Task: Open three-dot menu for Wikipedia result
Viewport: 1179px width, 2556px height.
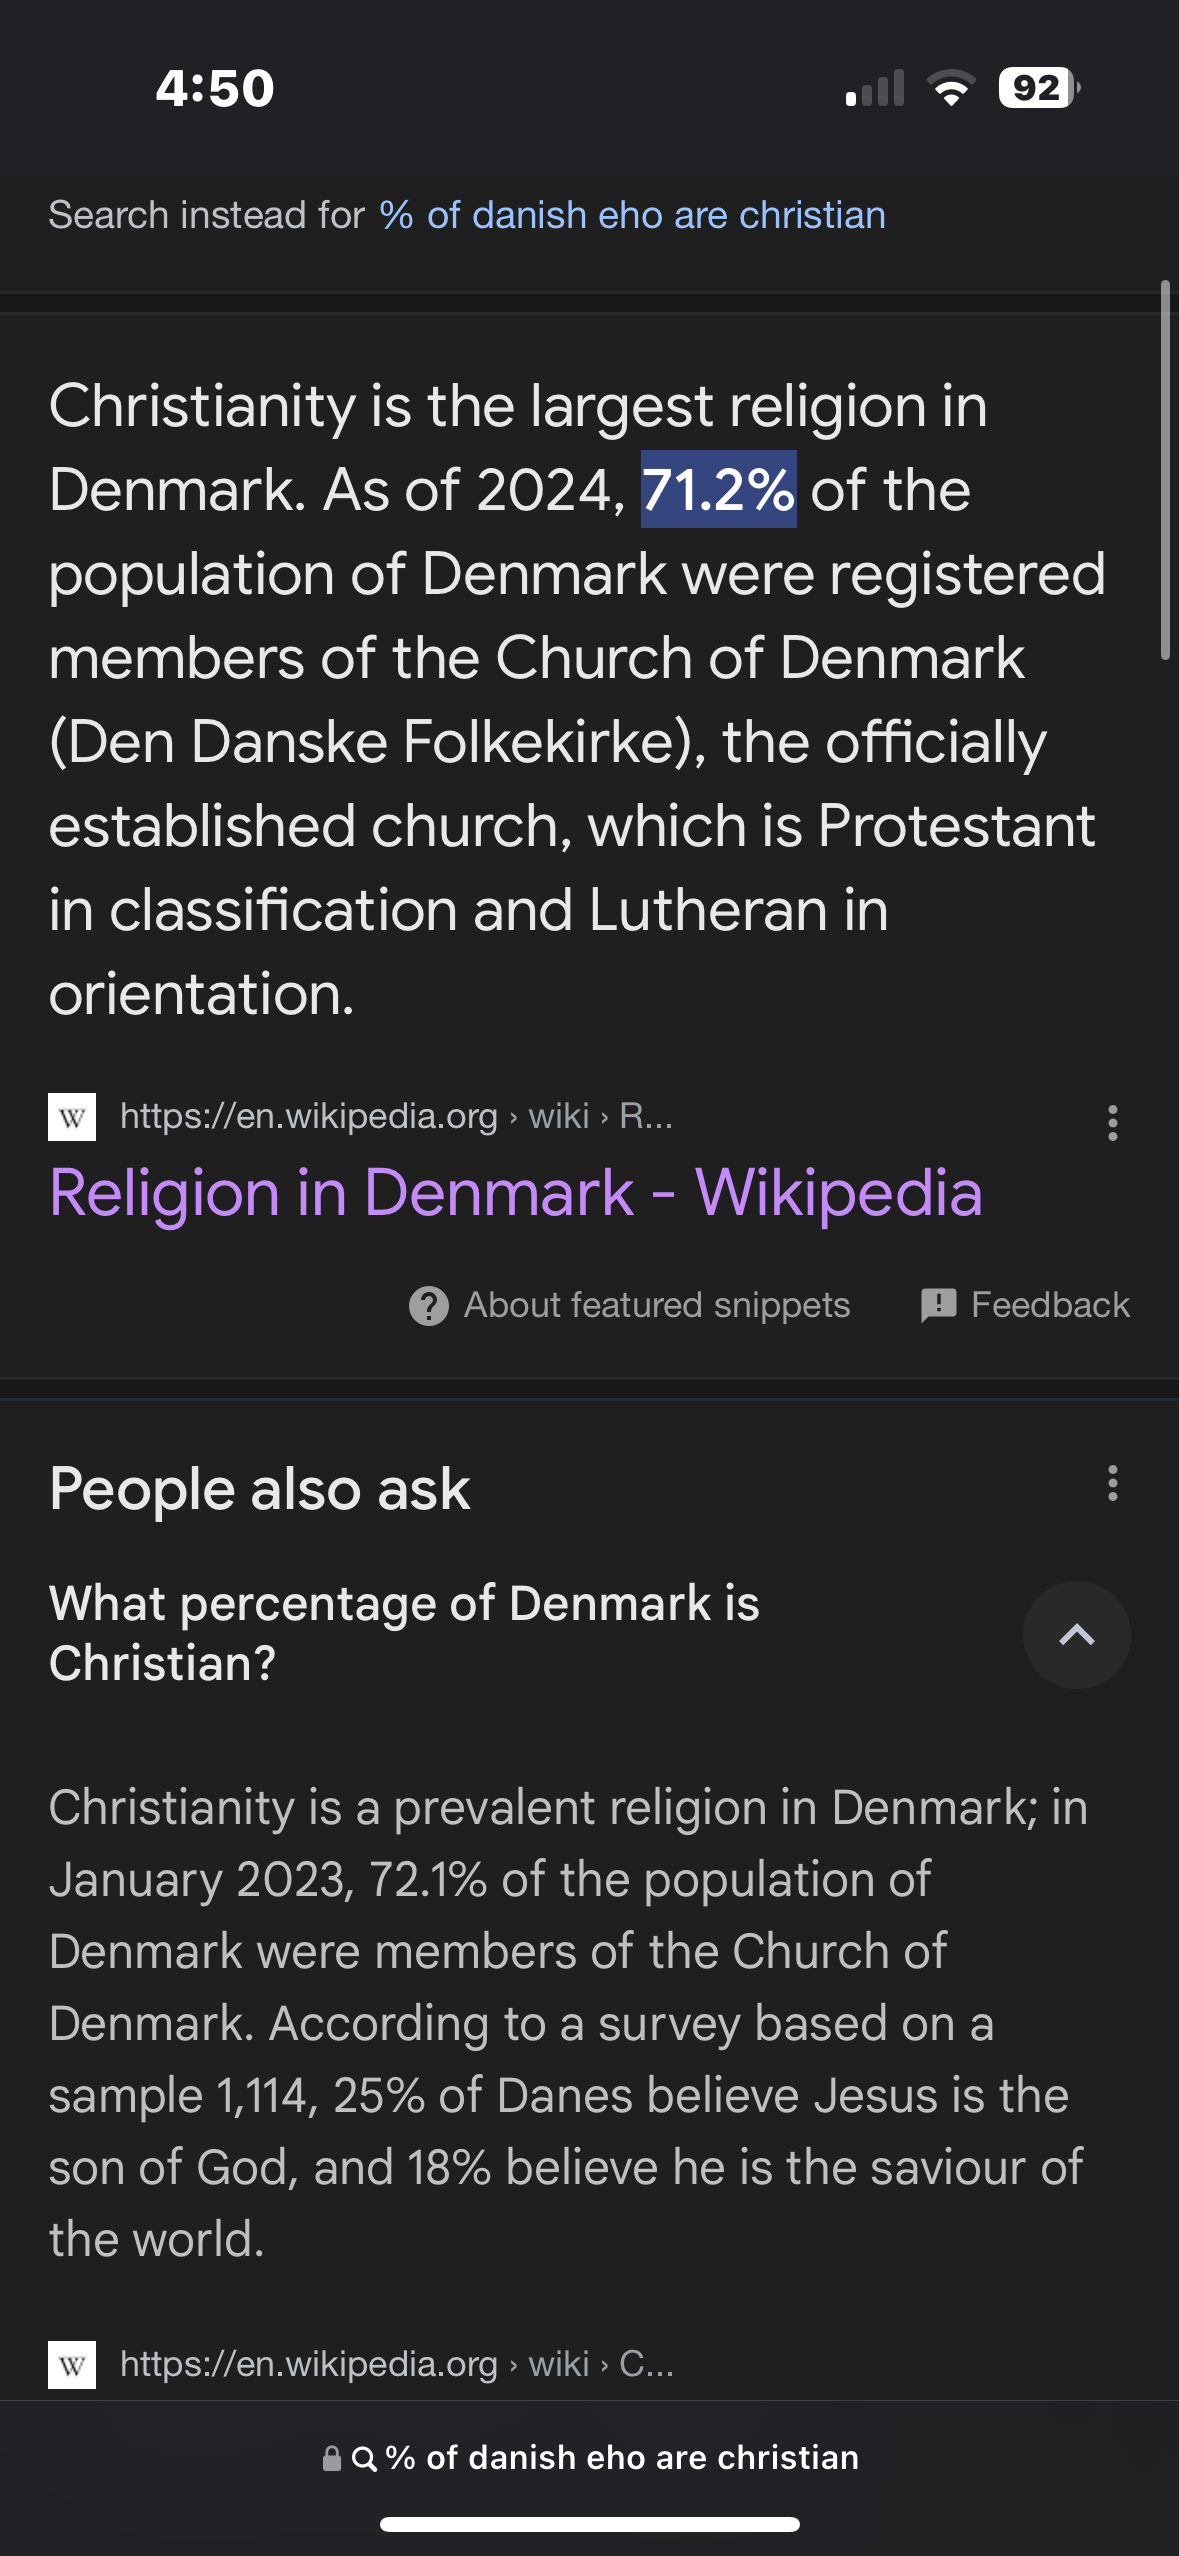Action: click(1112, 1123)
